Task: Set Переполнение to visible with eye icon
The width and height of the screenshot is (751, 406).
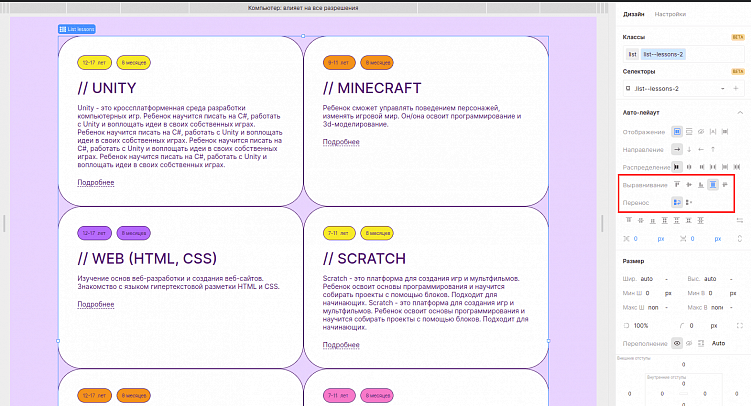Action: pyautogui.click(x=677, y=343)
